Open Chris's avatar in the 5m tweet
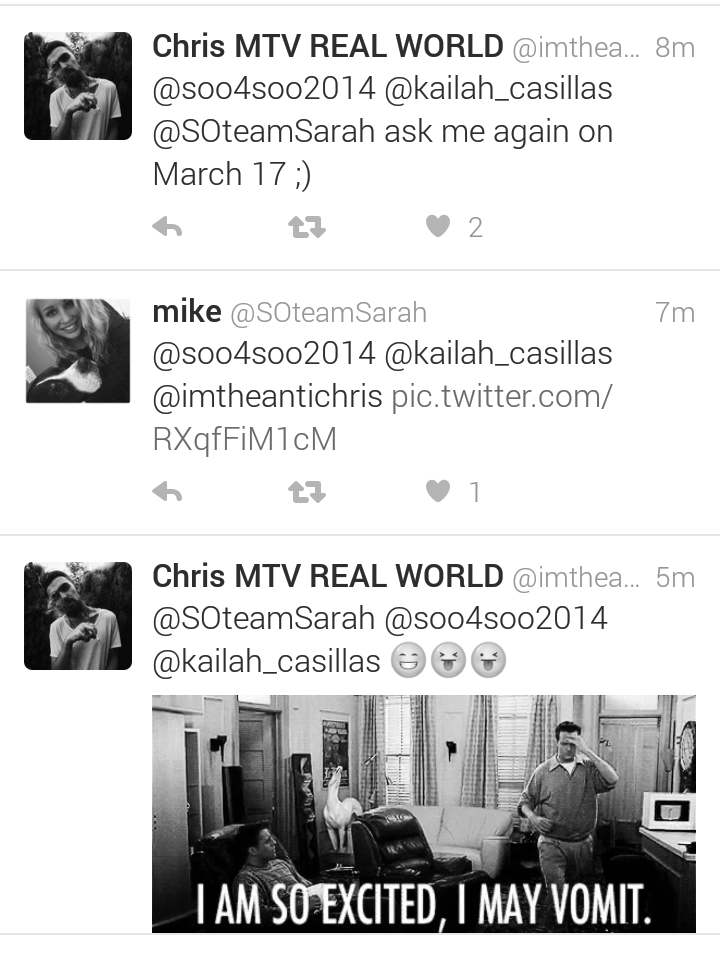The height and width of the screenshot is (960, 720). pyautogui.click(x=78, y=616)
